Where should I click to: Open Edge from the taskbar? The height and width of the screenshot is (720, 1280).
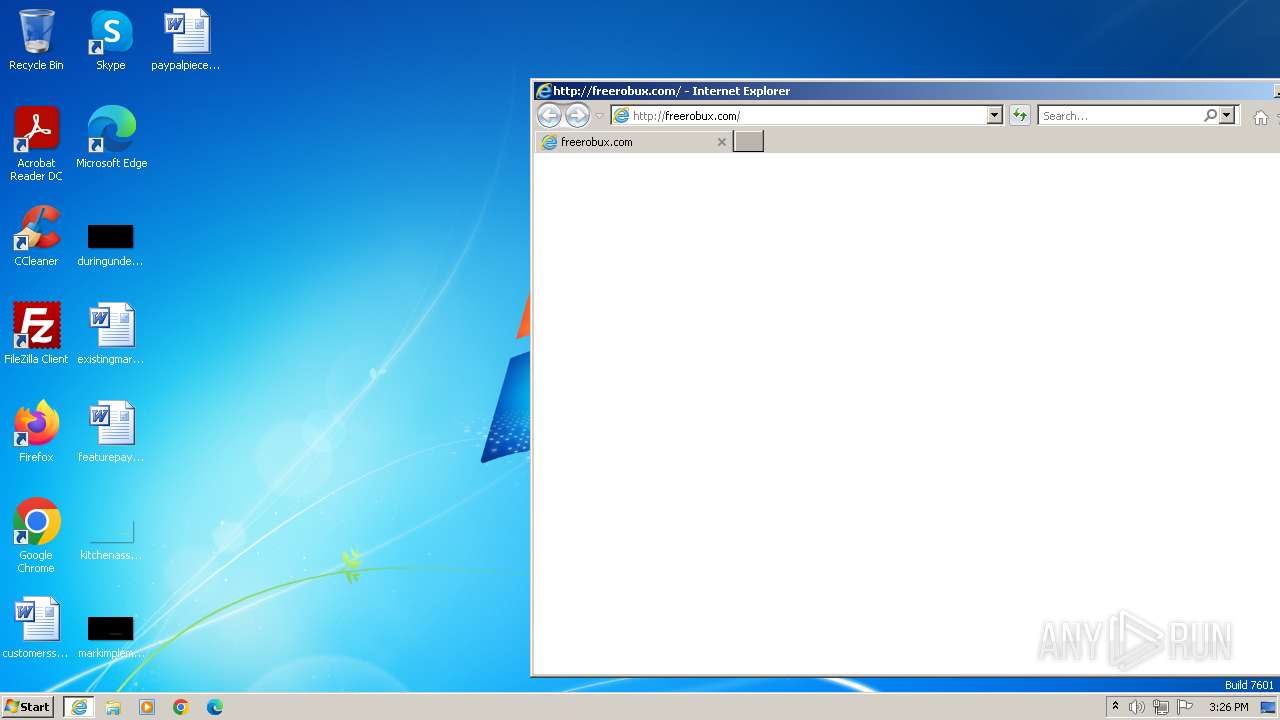pos(215,707)
